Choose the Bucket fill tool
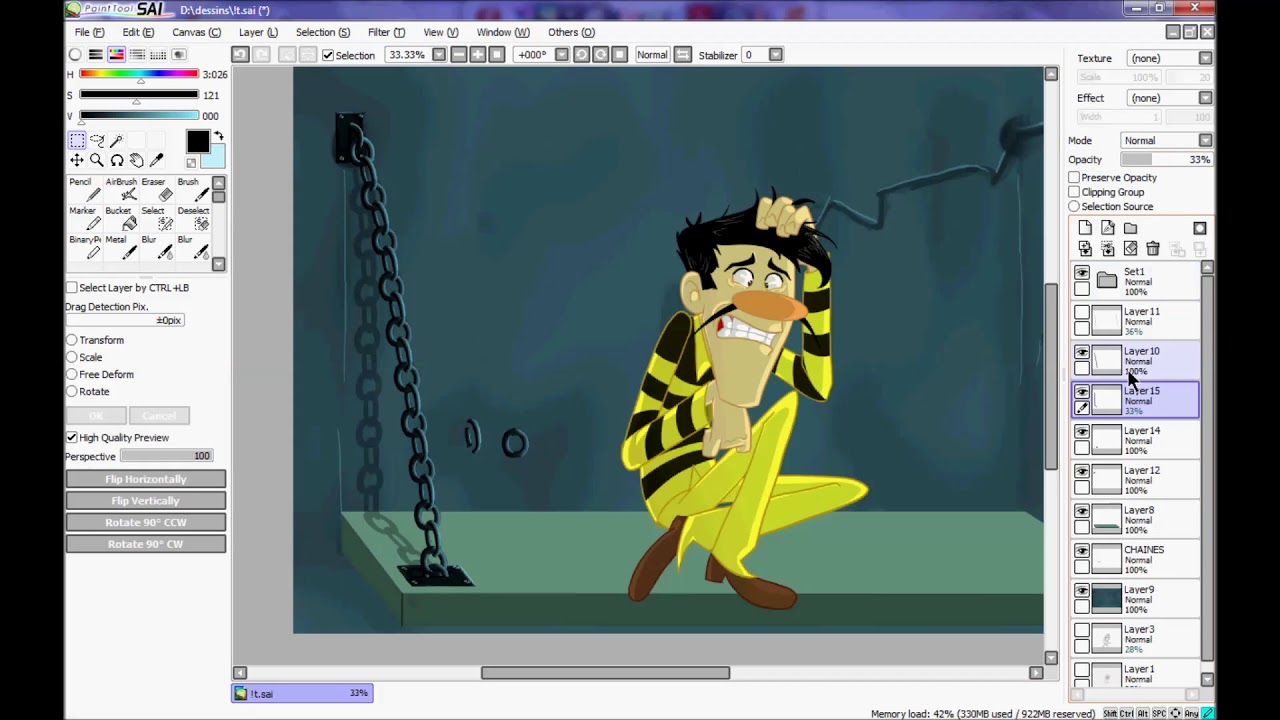This screenshot has width=1280, height=720. click(120, 218)
